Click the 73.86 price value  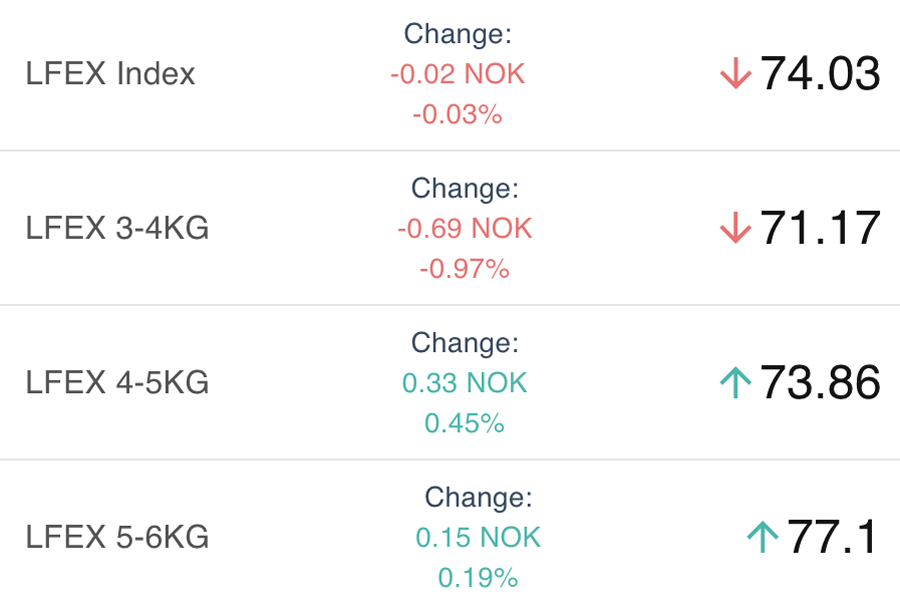click(820, 383)
